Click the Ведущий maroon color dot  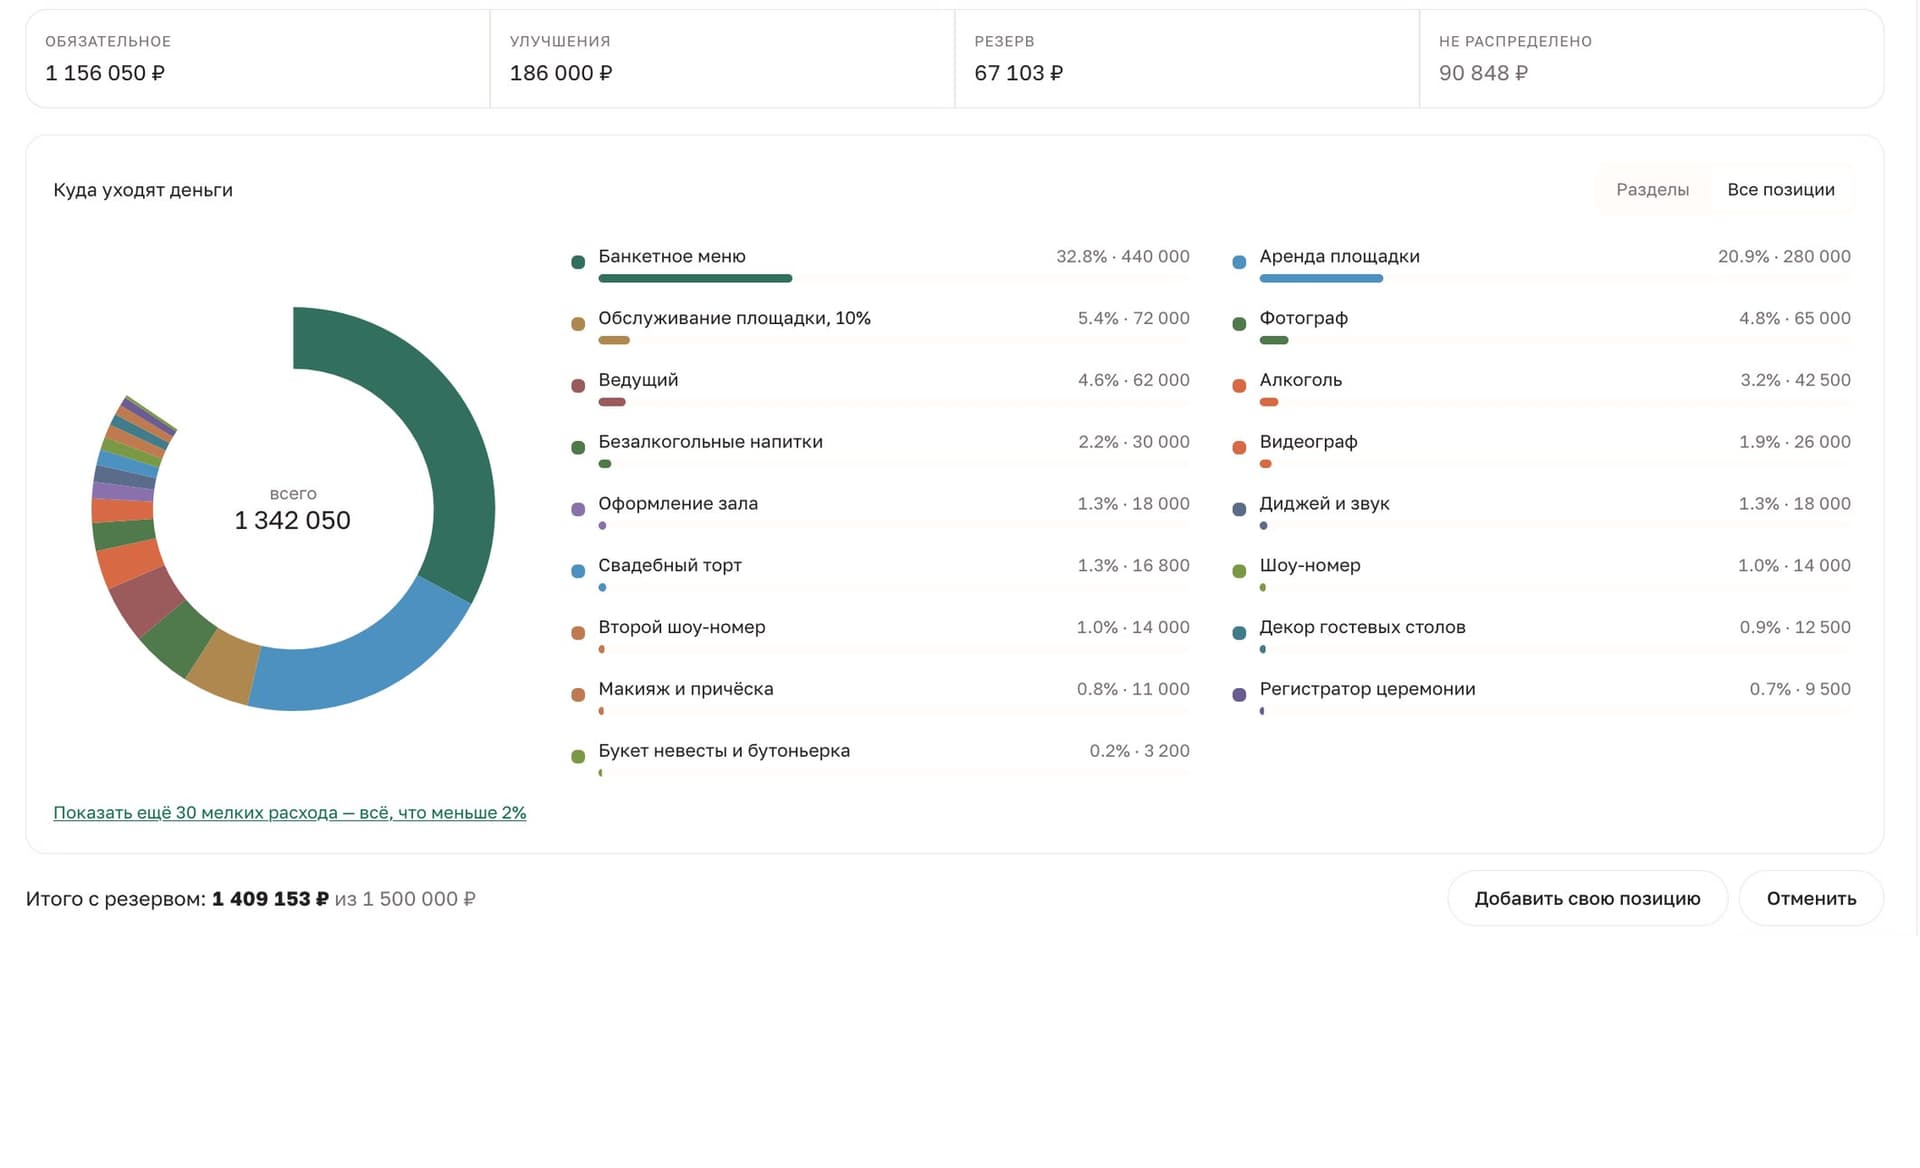(x=578, y=386)
